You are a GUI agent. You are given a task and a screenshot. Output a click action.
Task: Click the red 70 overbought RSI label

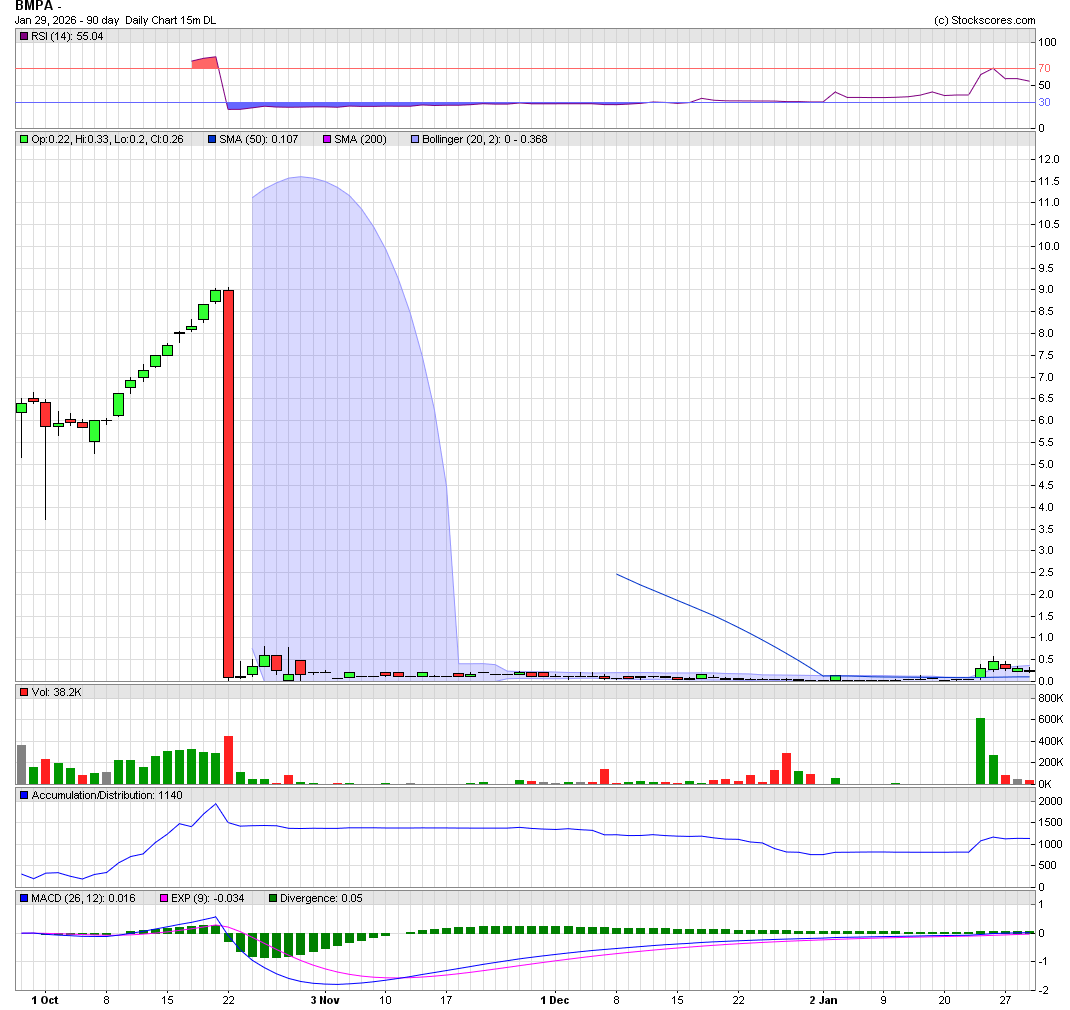[1044, 68]
